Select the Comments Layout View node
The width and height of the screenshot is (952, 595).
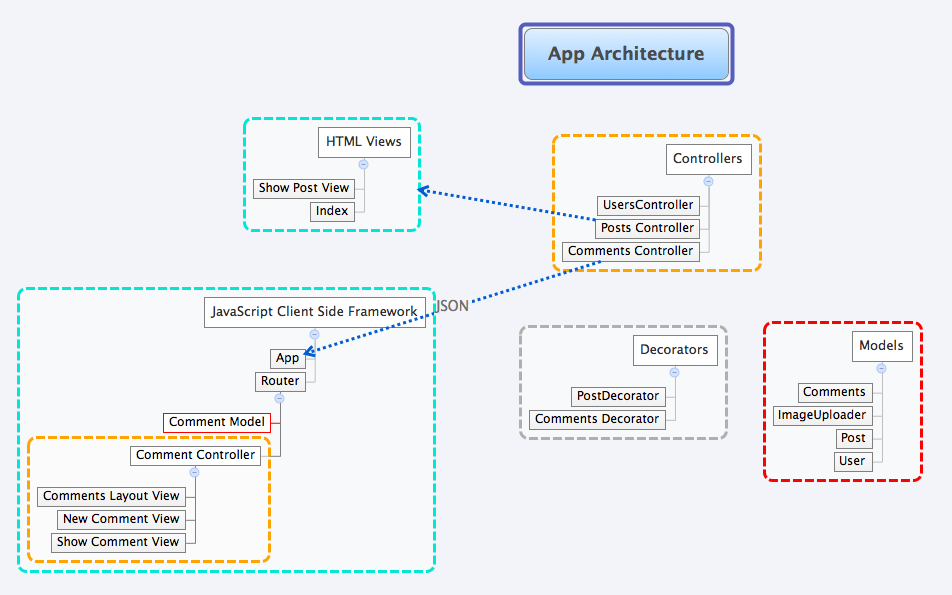pos(111,496)
